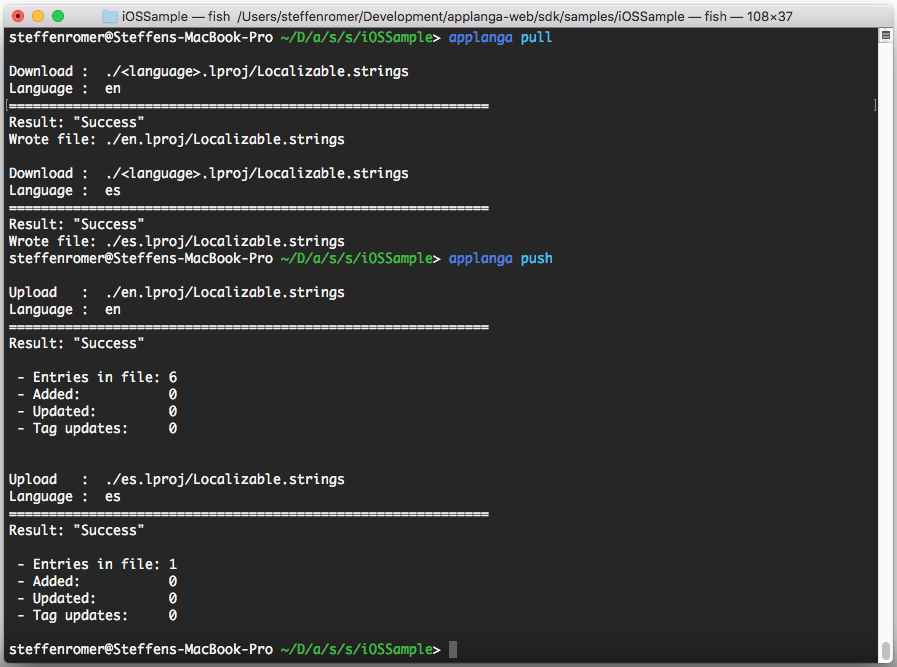Click the first 'Download : ./<language>.lproj' line
This screenshot has width=897, height=667.
click(209, 72)
